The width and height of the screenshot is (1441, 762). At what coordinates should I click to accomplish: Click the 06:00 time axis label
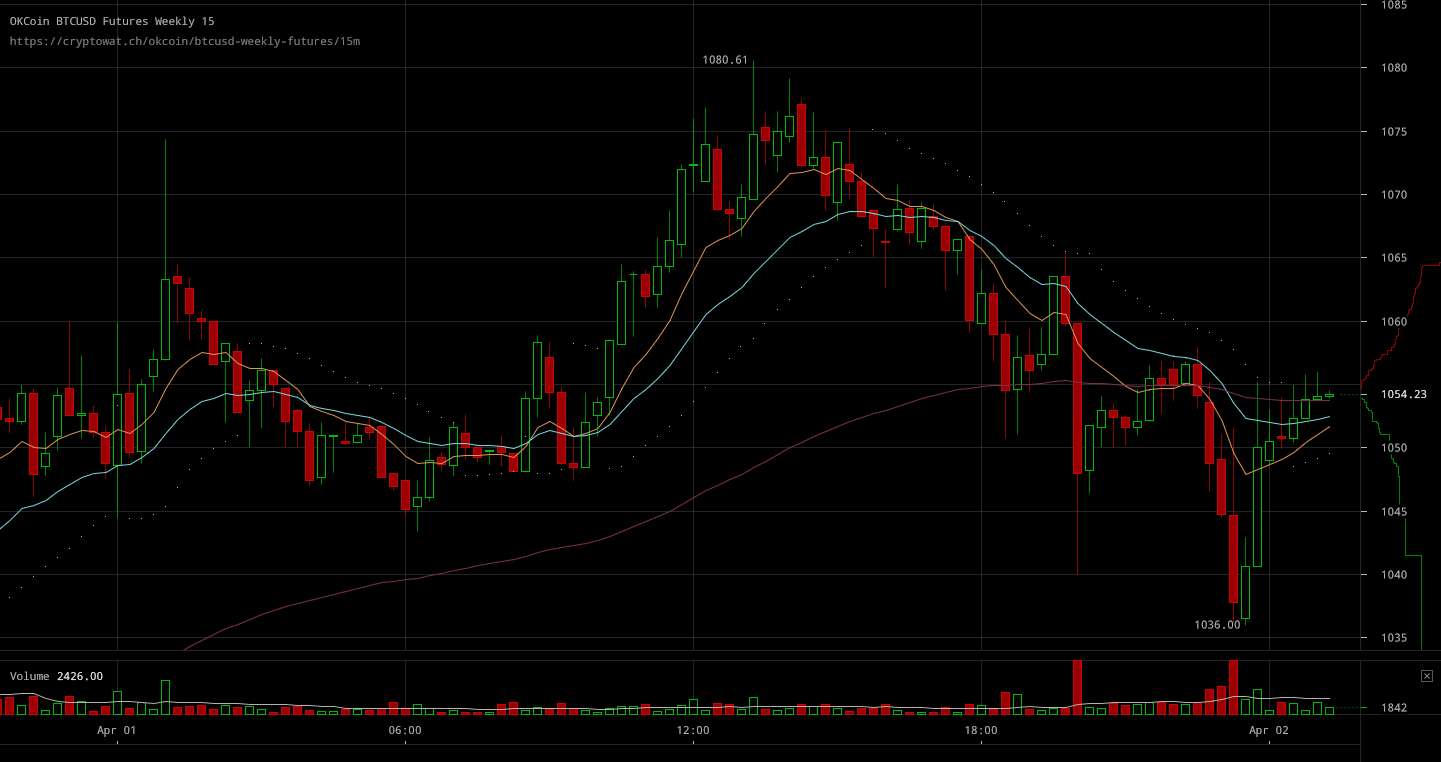[x=405, y=731]
